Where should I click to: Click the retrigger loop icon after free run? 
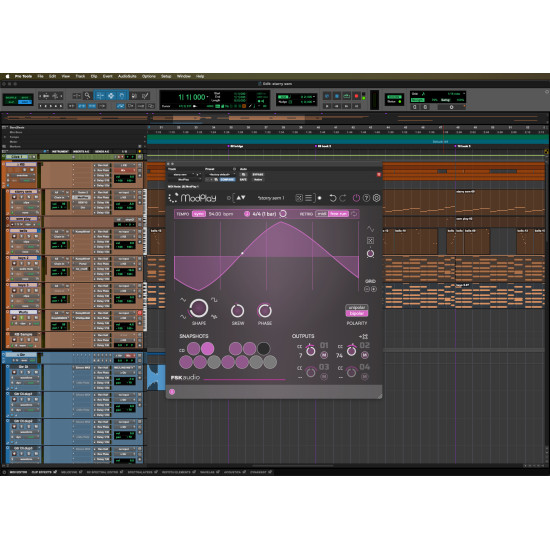354,214
